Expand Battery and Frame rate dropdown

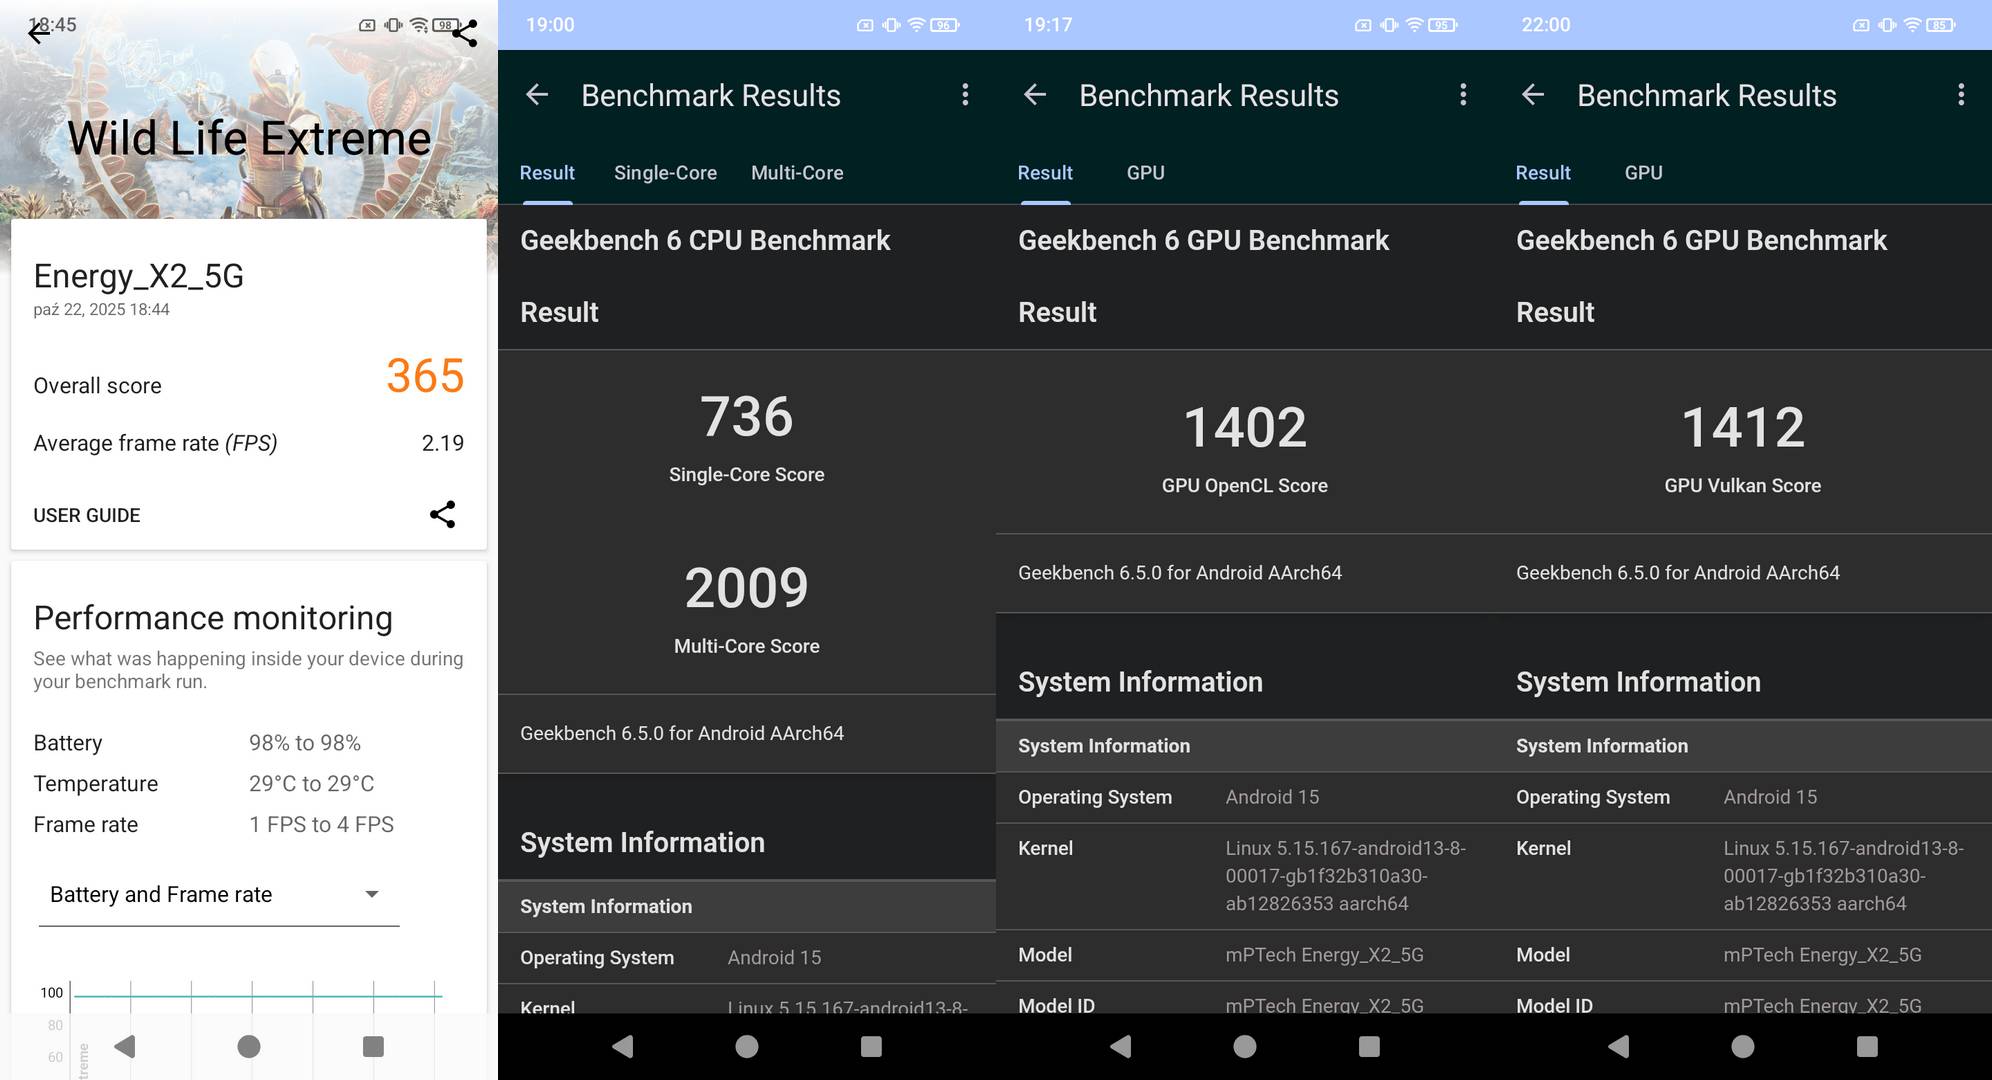pyautogui.click(x=218, y=895)
